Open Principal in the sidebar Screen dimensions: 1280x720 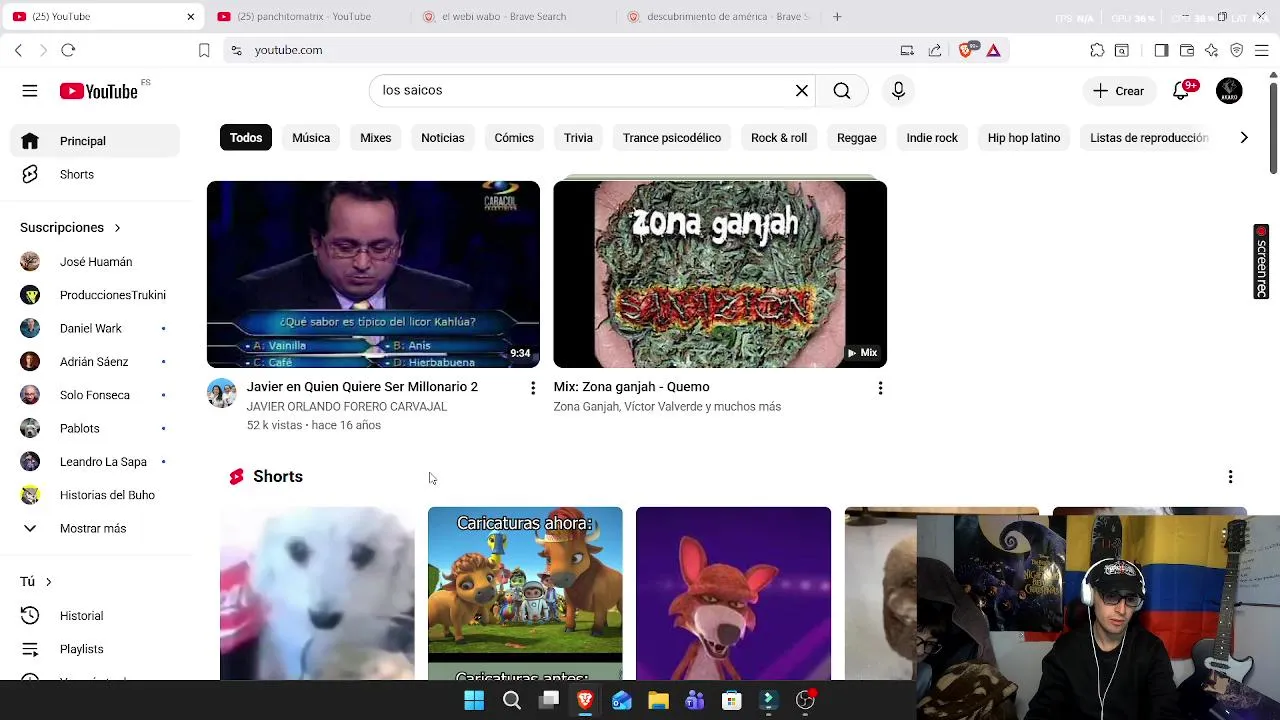point(95,141)
